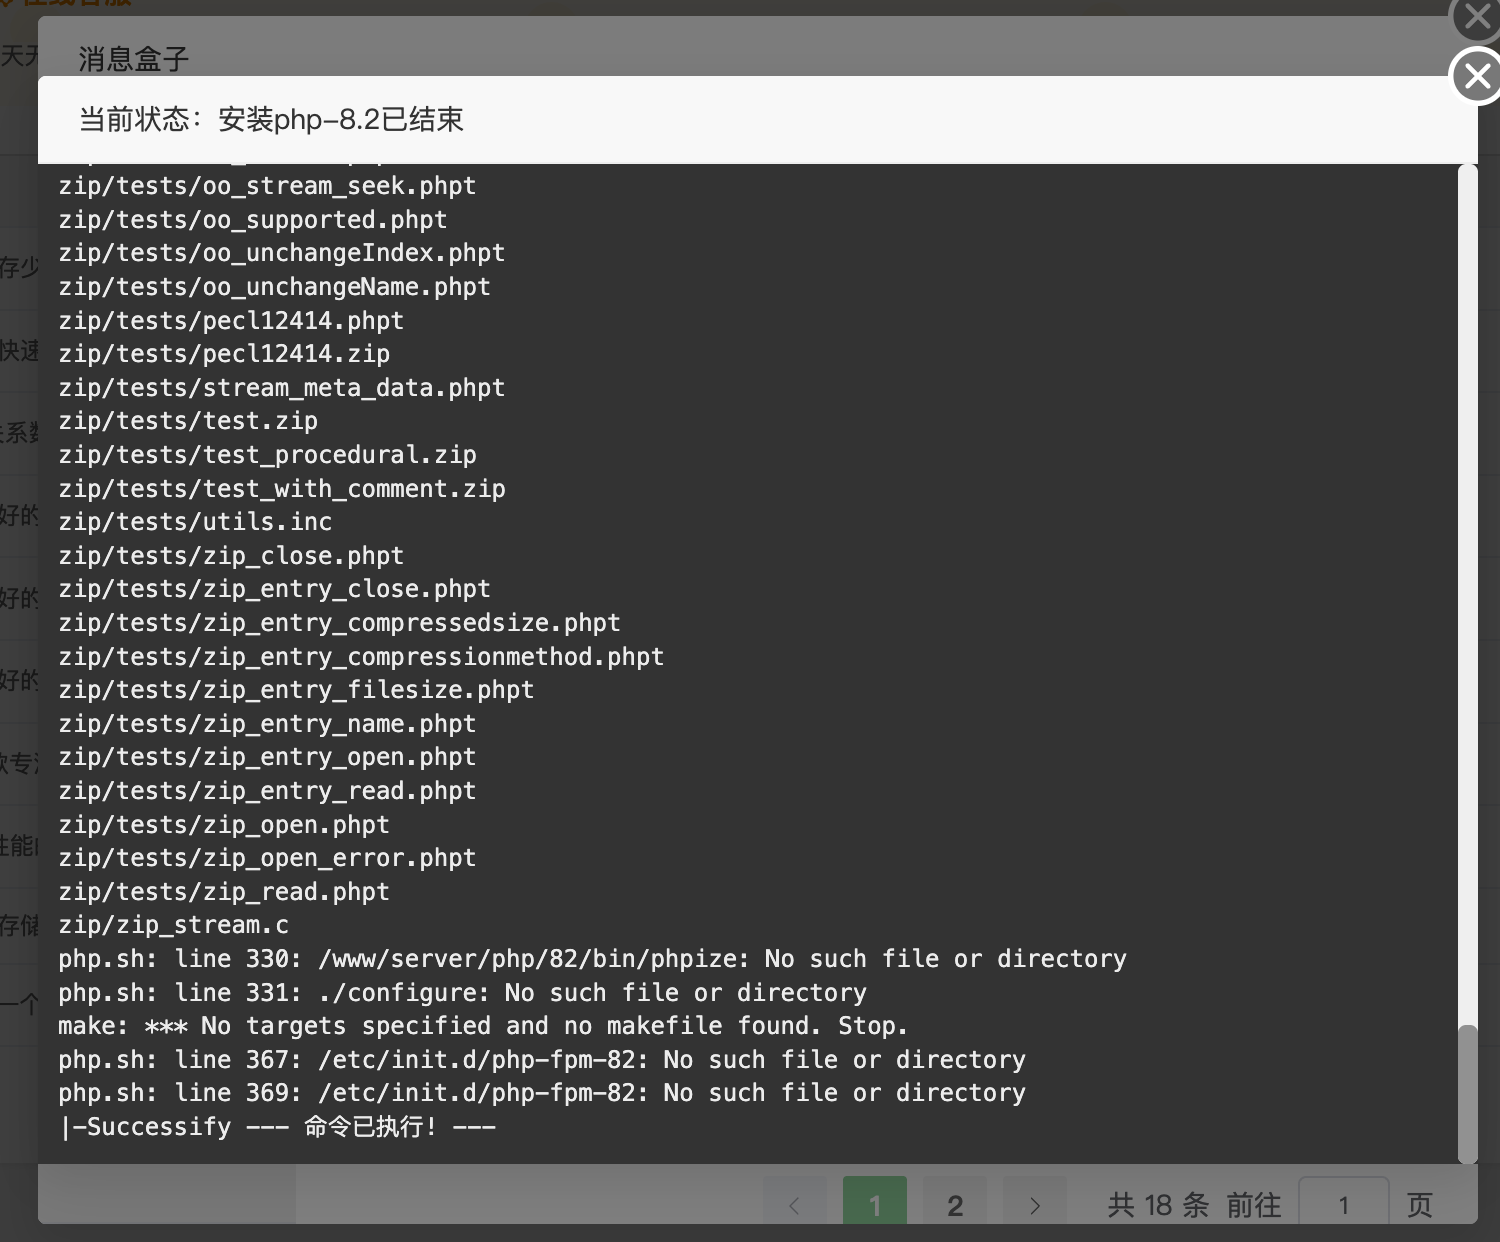The width and height of the screenshot is (1500, 1242).
Task: Click line zip/zip_stream.c
Action: coord(174,925)
